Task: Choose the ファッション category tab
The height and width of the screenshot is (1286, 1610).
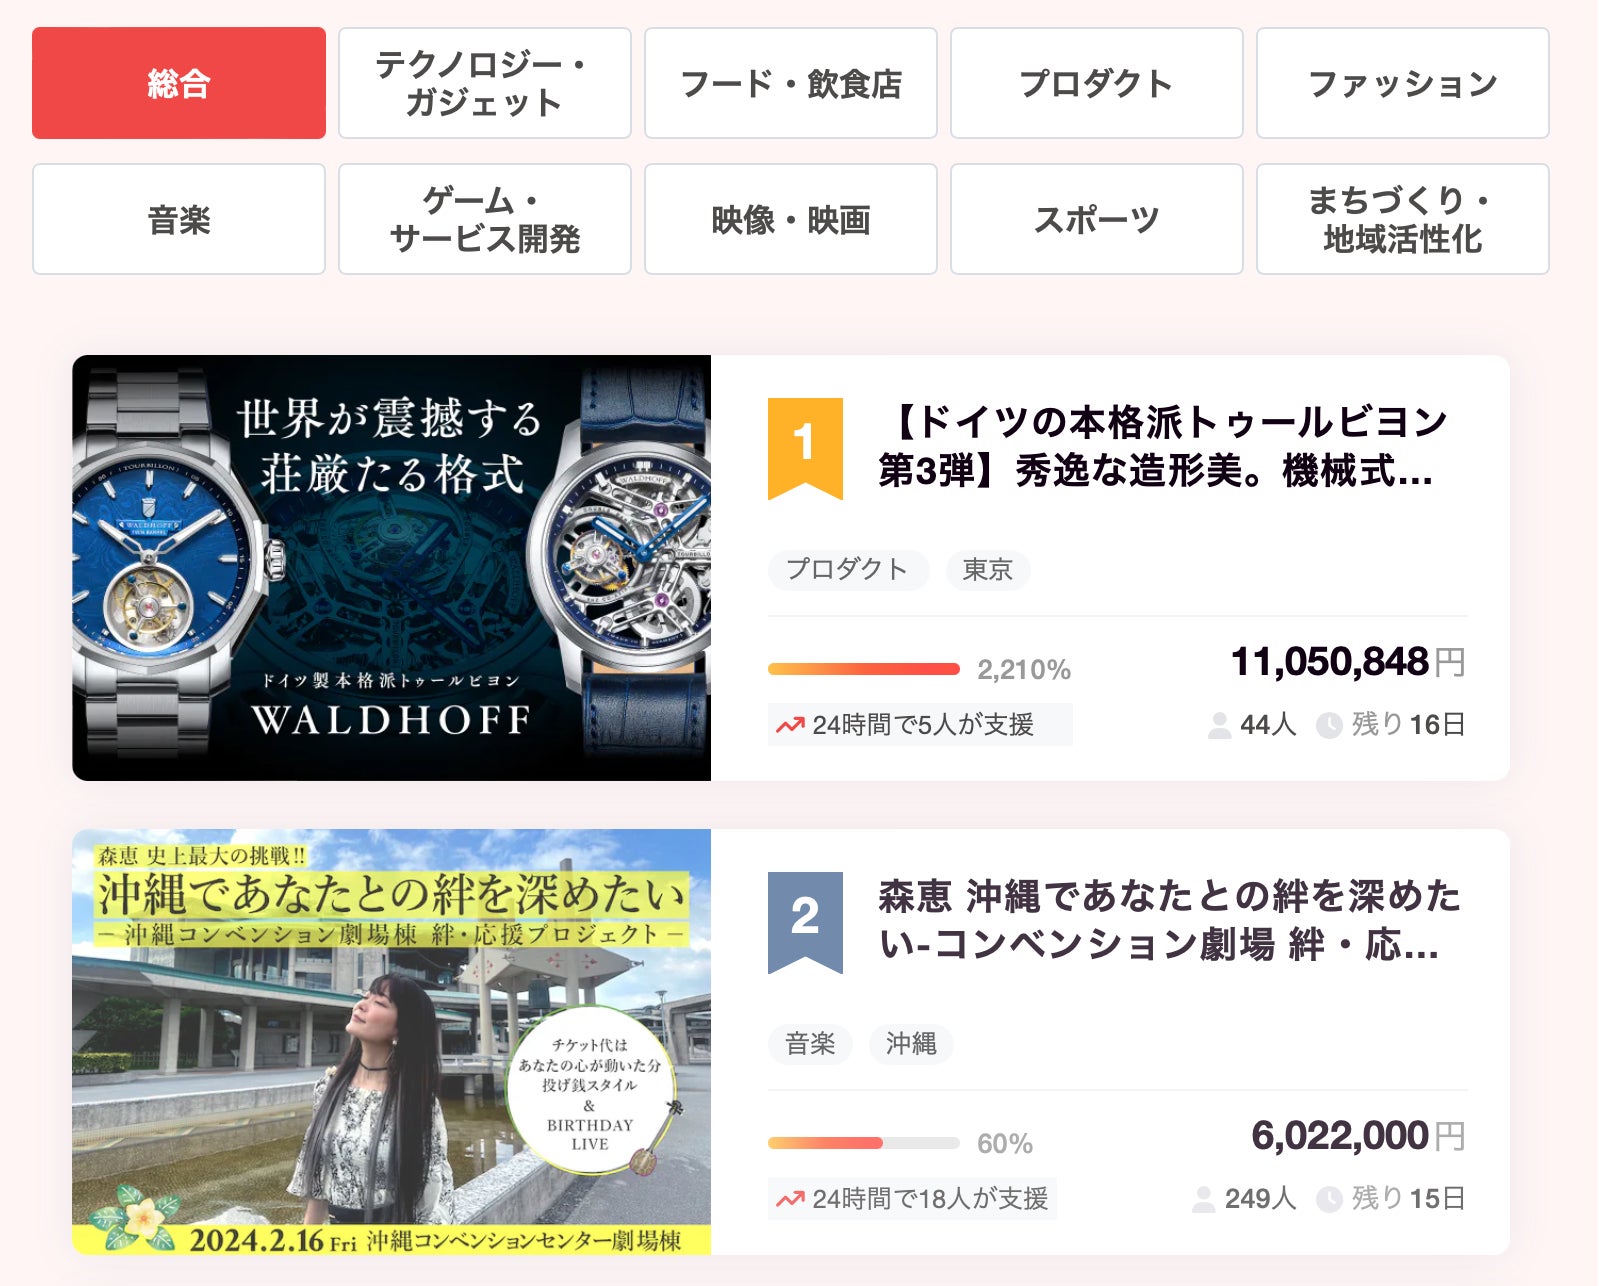Action: click(1403, 83)
